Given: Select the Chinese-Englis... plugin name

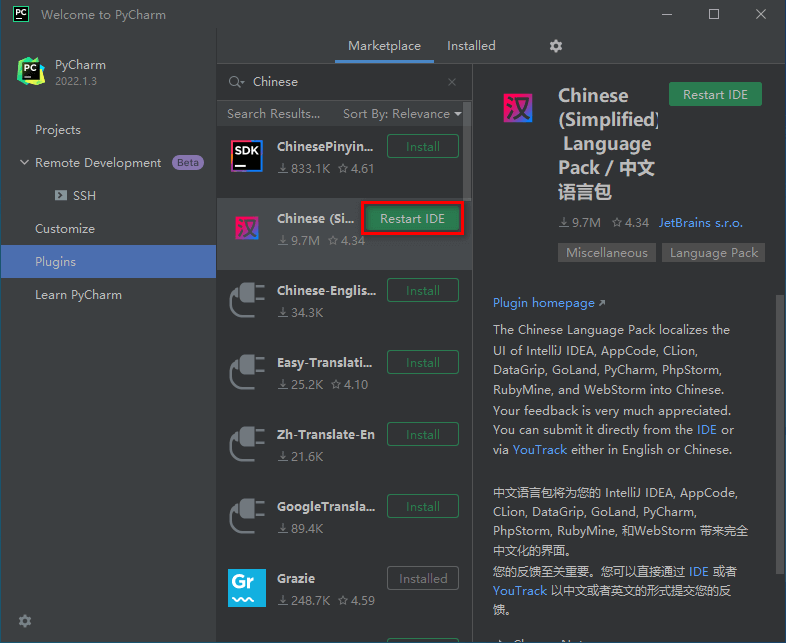Looking at the screenshot, I should (x=326, y=290).
